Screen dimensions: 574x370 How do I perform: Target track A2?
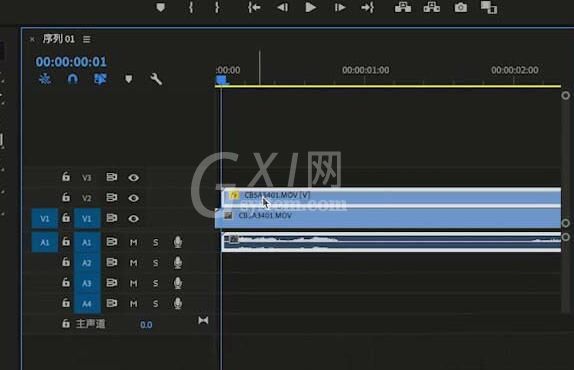[x=87, y=263]
